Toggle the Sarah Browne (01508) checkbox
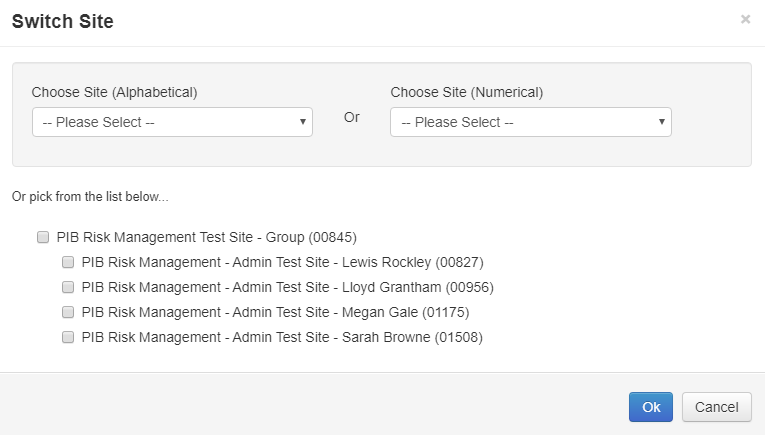The height and width of the screenshot is (435, 765). (68, 337)
